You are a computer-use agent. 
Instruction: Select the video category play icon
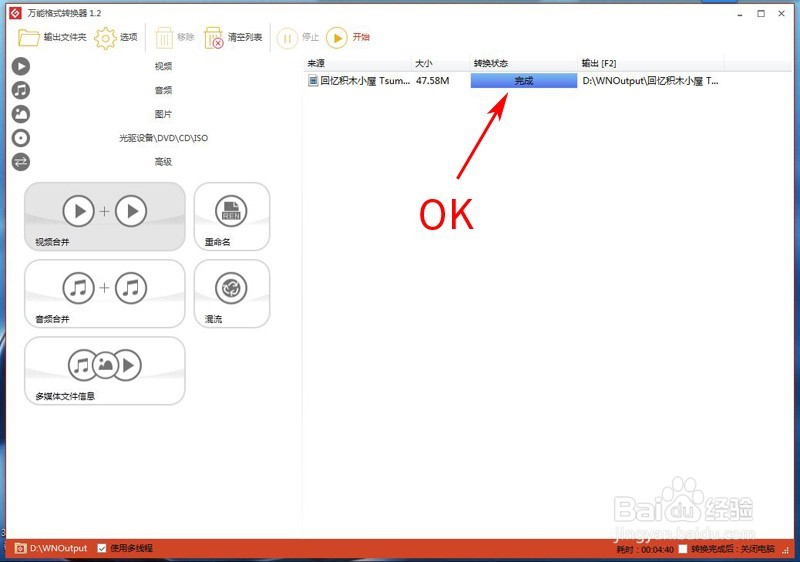pyautogui.click(x=21, y=66)
